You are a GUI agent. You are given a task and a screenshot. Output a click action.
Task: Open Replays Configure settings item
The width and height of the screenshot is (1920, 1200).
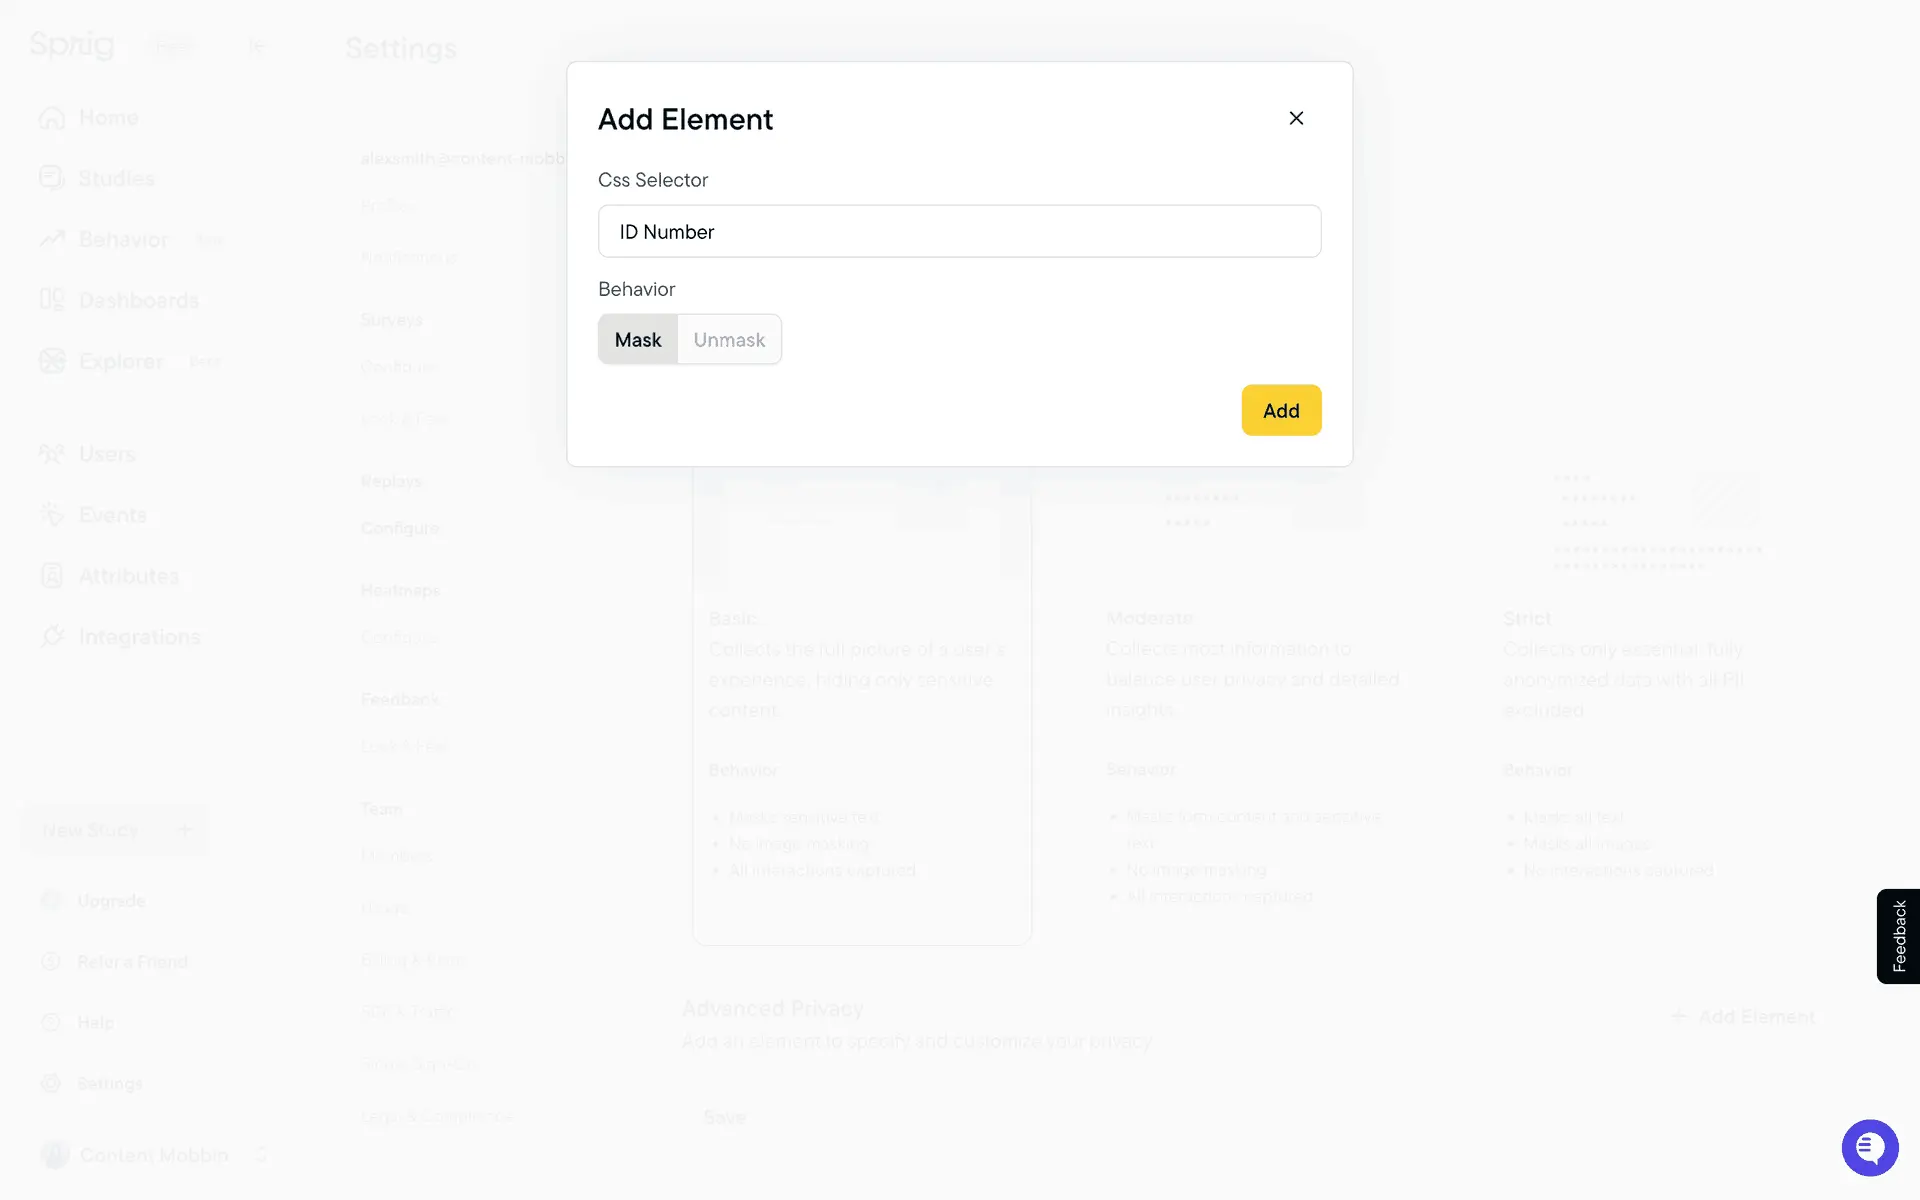click(x=399, y=528)
